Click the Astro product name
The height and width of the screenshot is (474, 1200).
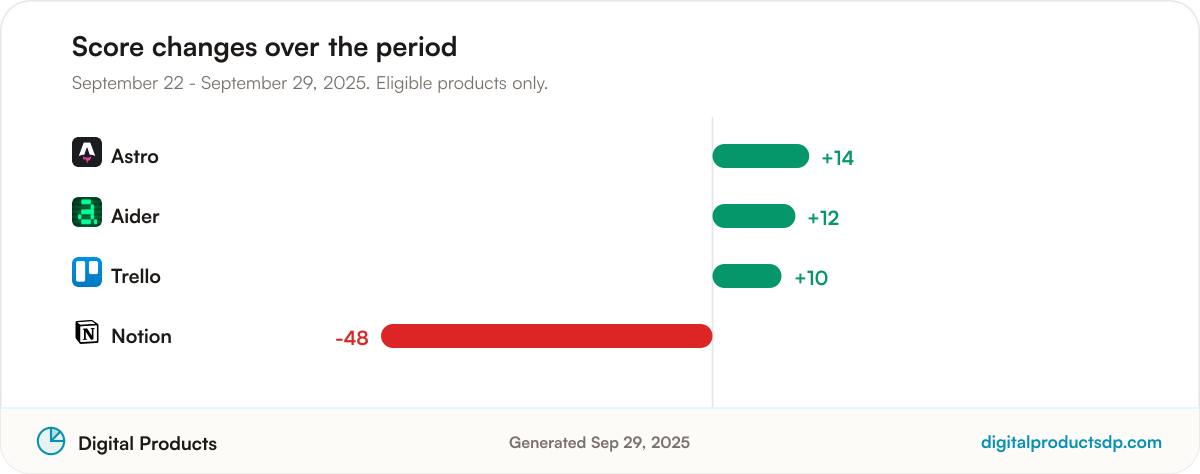pos(135,156)
